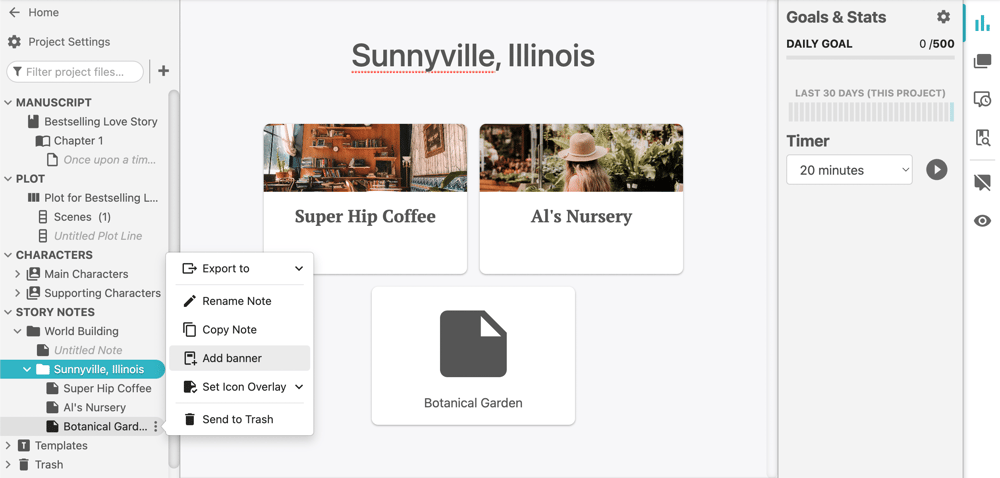Collapse the PLOT section
The image size is (1000, 478).
pyautogui.click(x=8, y=179)
